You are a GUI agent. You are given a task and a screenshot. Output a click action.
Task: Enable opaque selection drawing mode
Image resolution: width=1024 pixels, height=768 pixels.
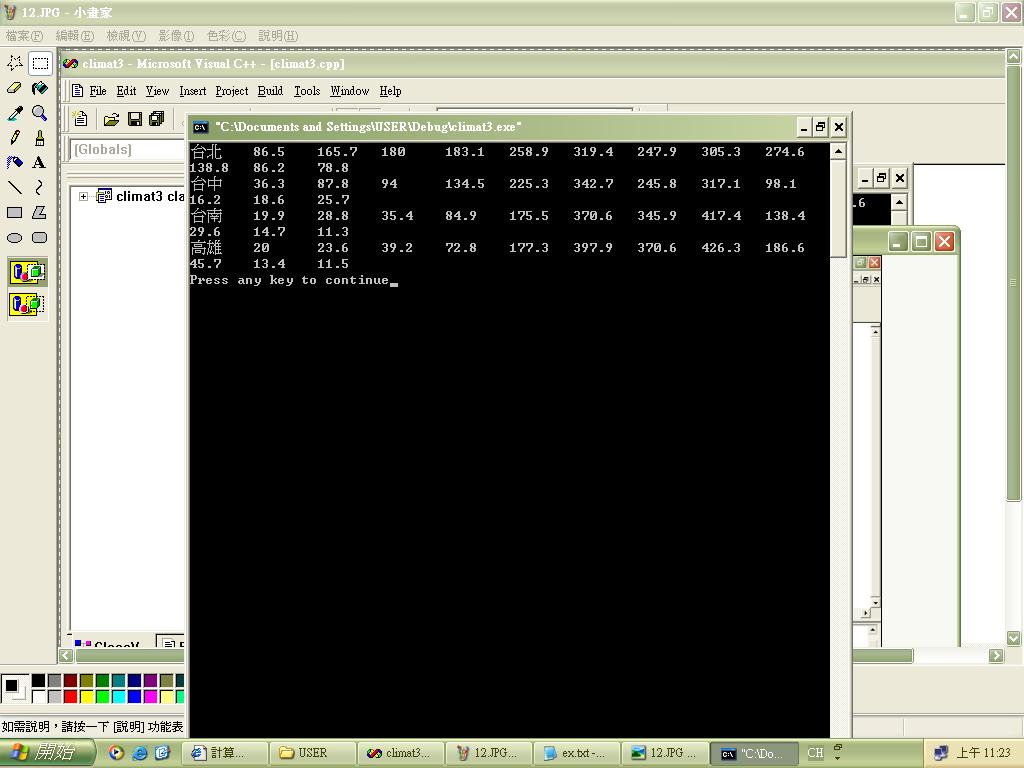pos(27,271)
